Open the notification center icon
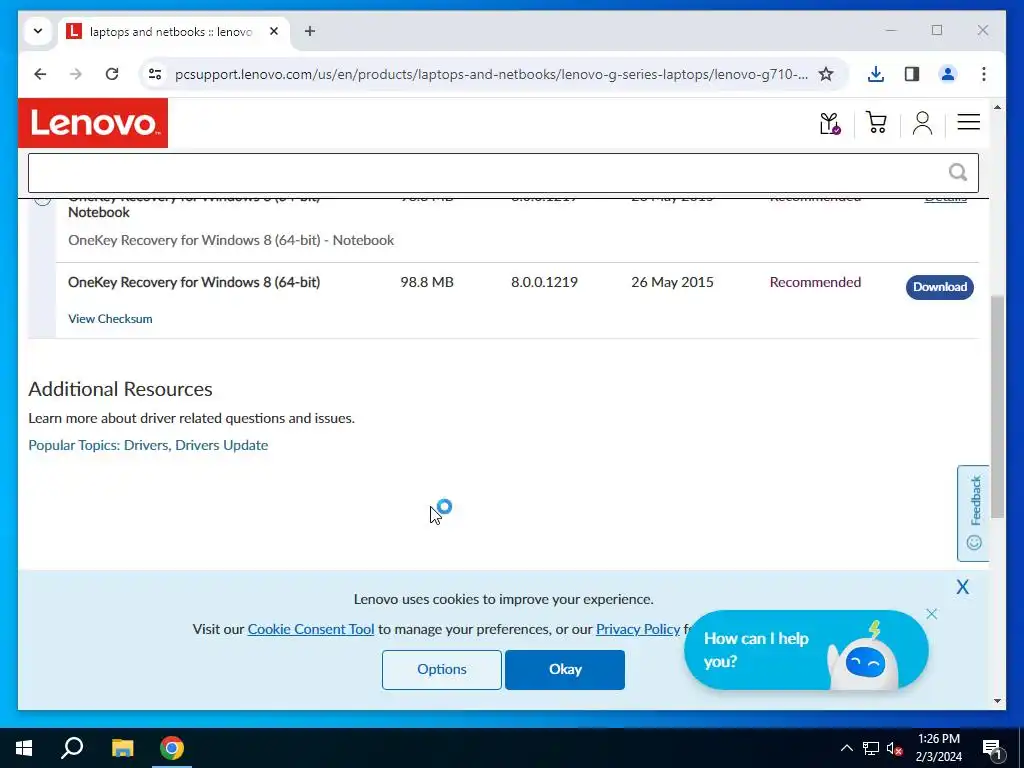The width and height of the screenshot is (1024, 768). (992, 748)
